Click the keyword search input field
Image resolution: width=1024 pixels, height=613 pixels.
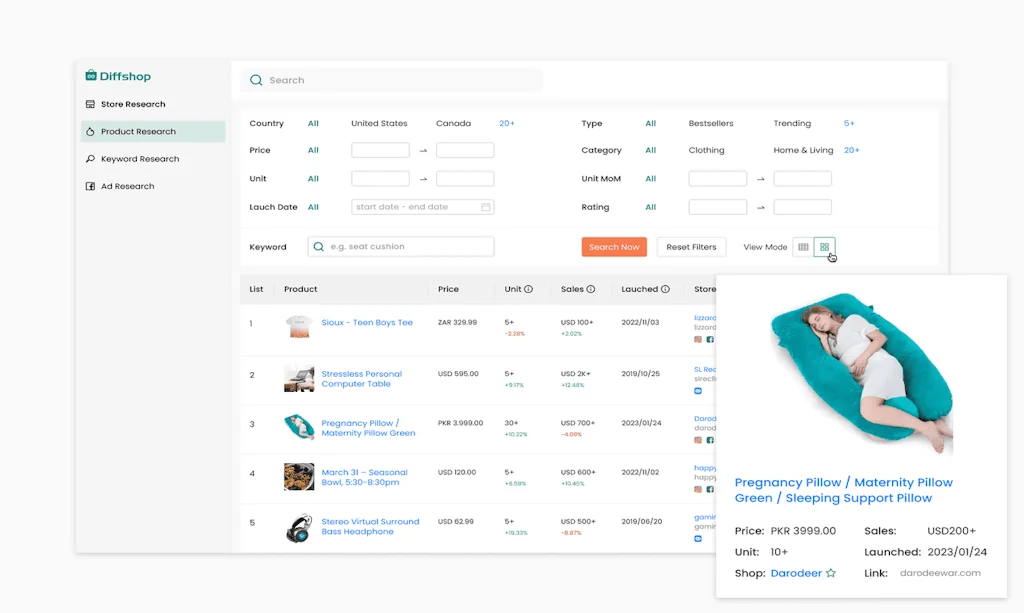400,246
